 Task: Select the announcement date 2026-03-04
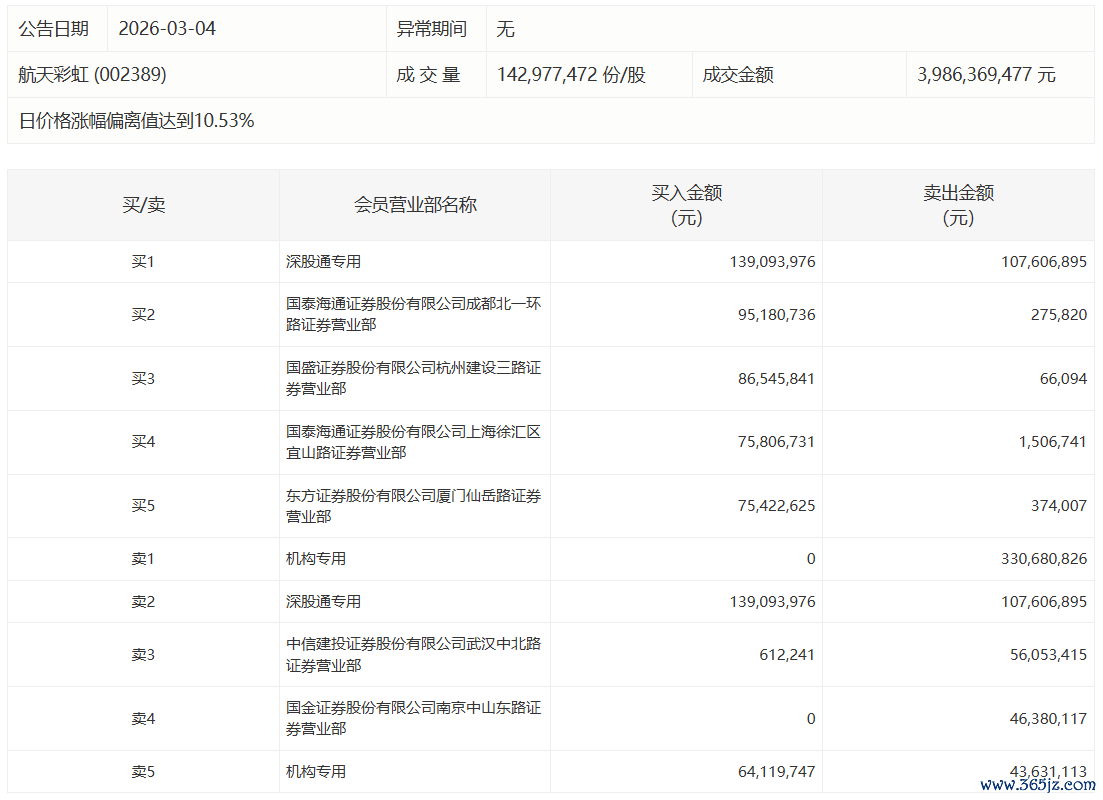pos(167,29)
